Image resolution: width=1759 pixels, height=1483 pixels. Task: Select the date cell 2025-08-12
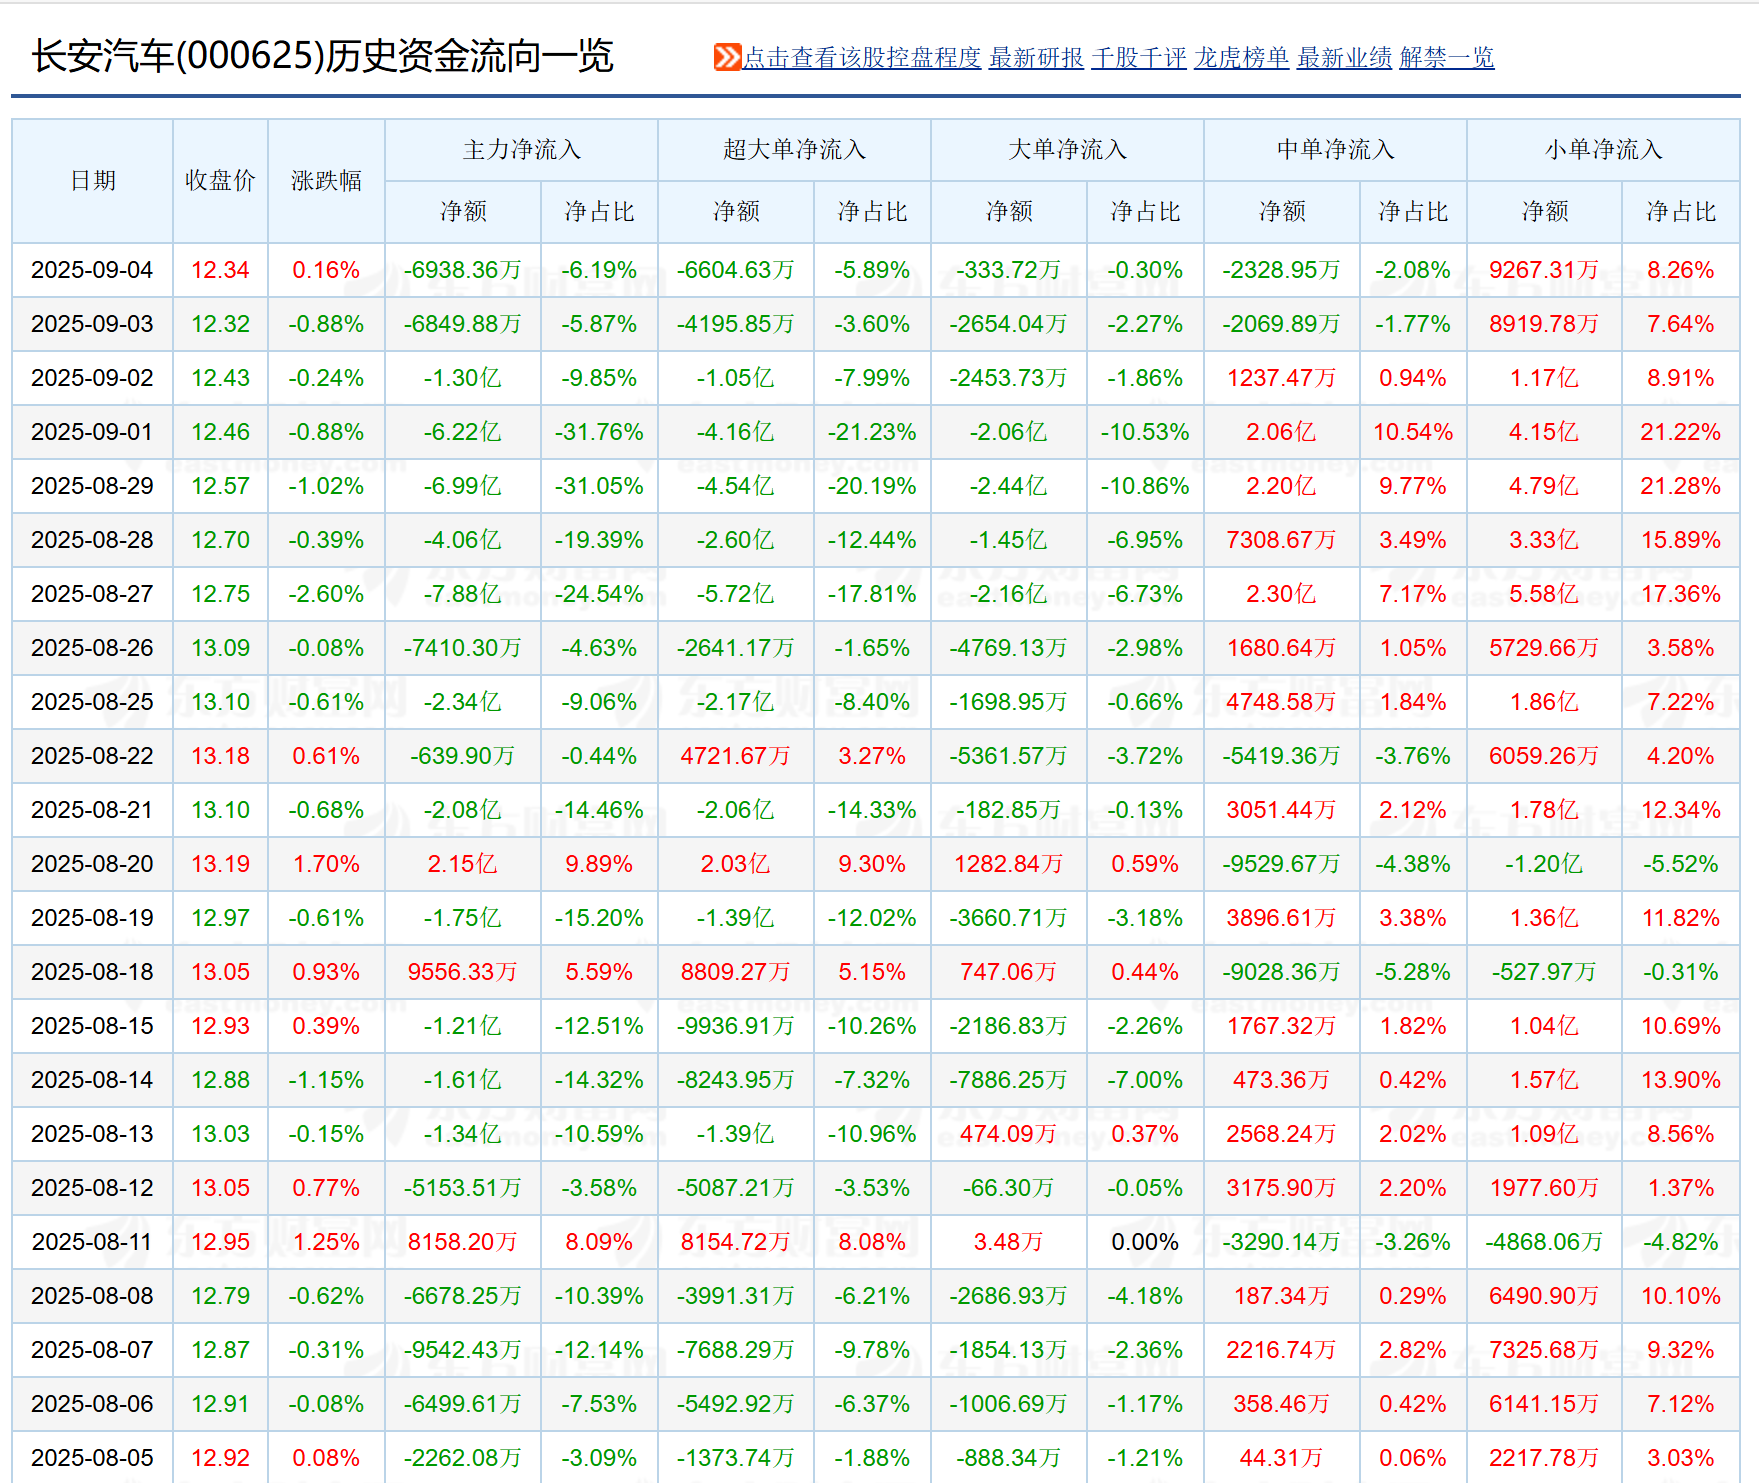point(92,1188)
